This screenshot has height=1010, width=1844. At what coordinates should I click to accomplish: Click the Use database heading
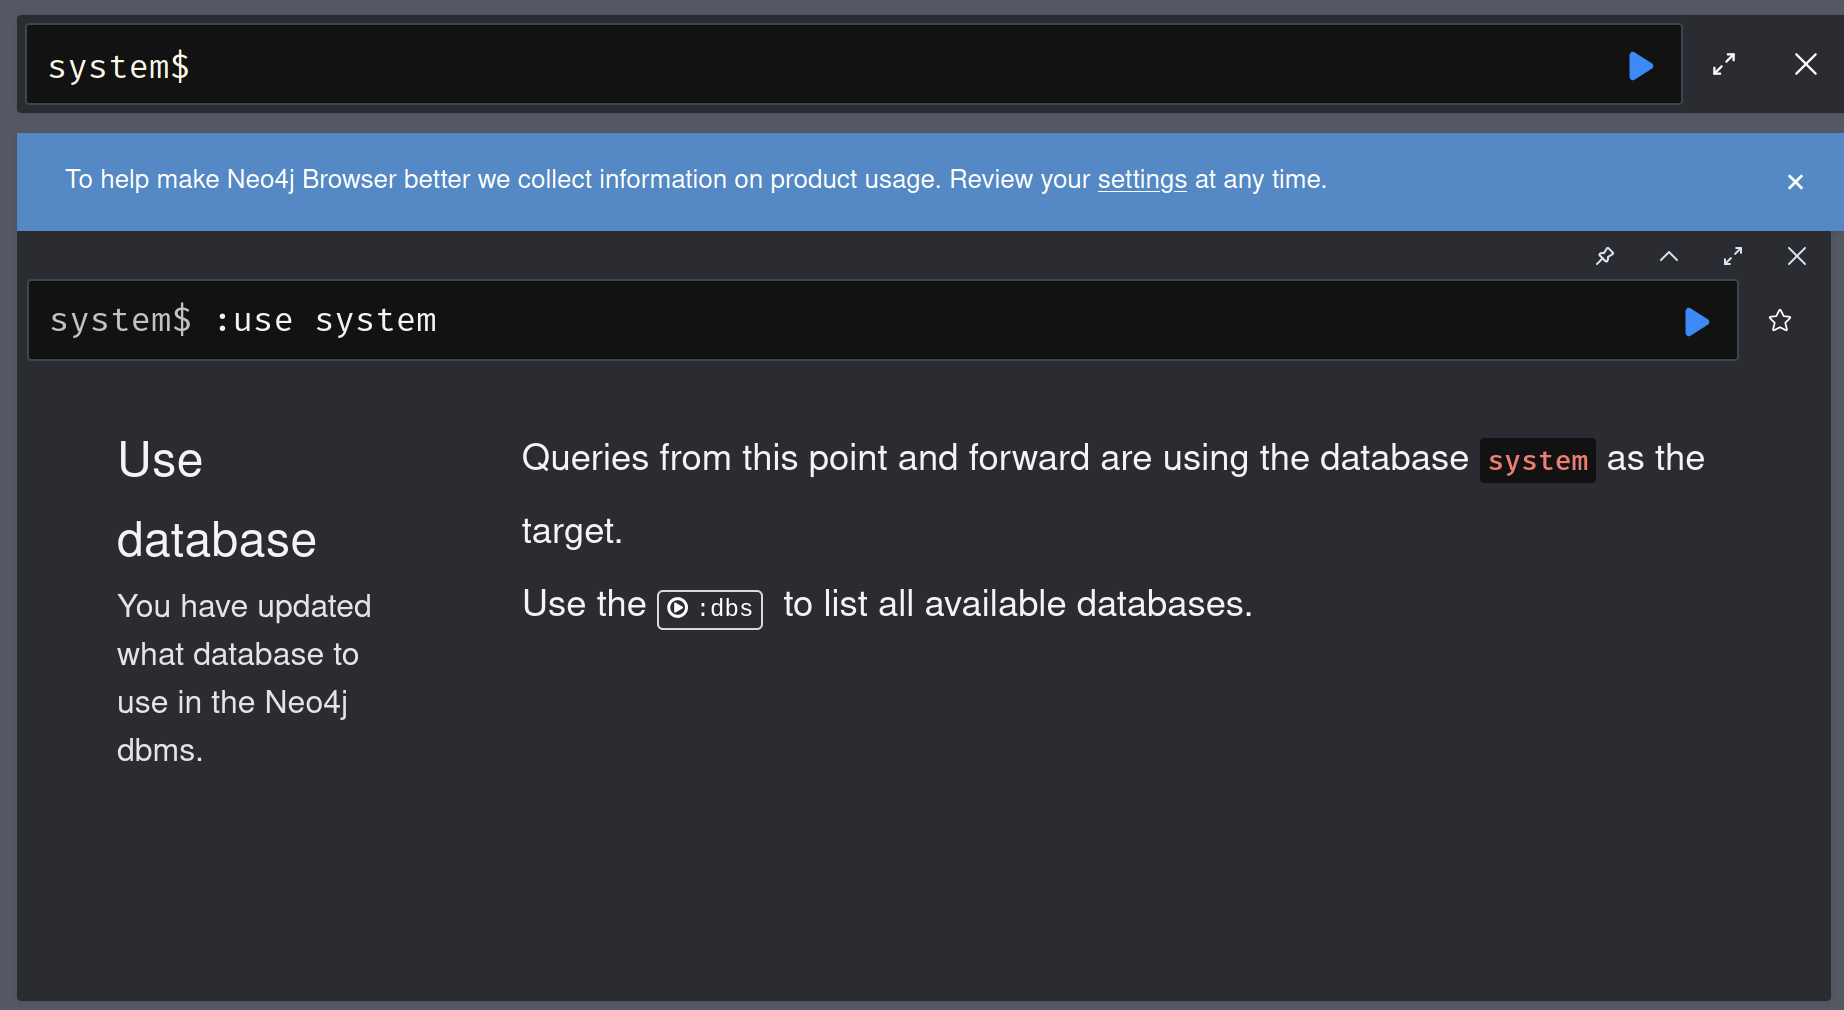click(x=216, y=500)
